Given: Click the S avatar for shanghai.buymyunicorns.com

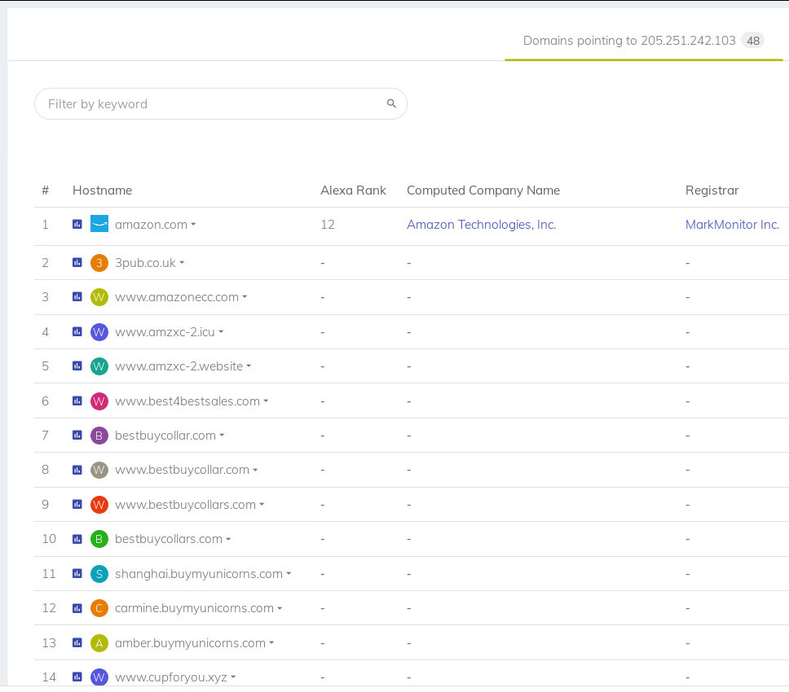Looking at the screenshot, I should 99,574.
